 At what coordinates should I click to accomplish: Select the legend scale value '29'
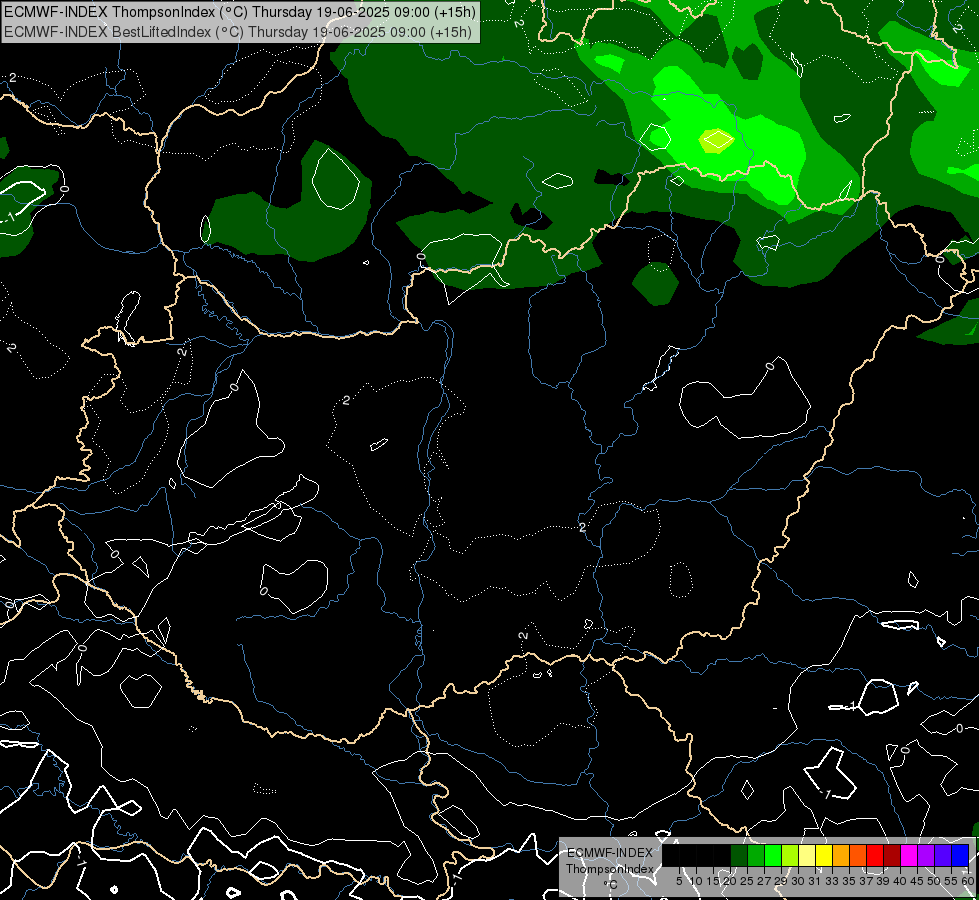click(781, 881)
